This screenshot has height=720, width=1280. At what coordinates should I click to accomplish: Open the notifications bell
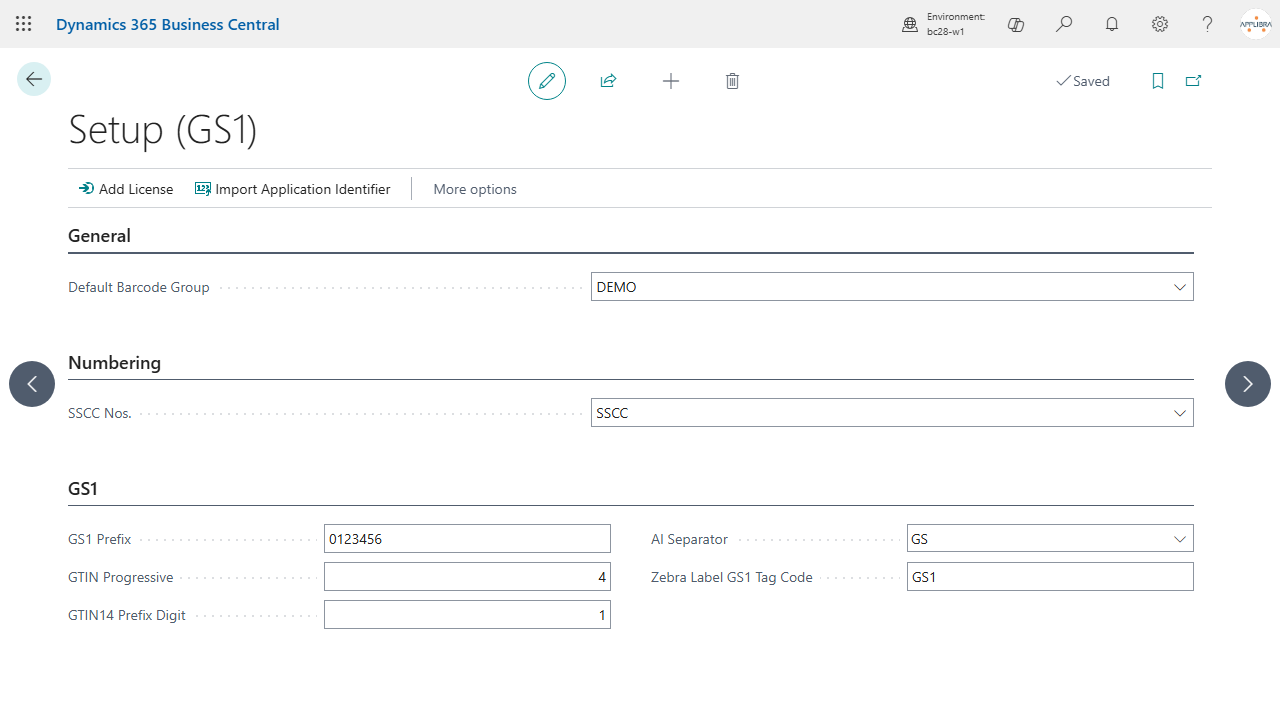point(1112,24)
